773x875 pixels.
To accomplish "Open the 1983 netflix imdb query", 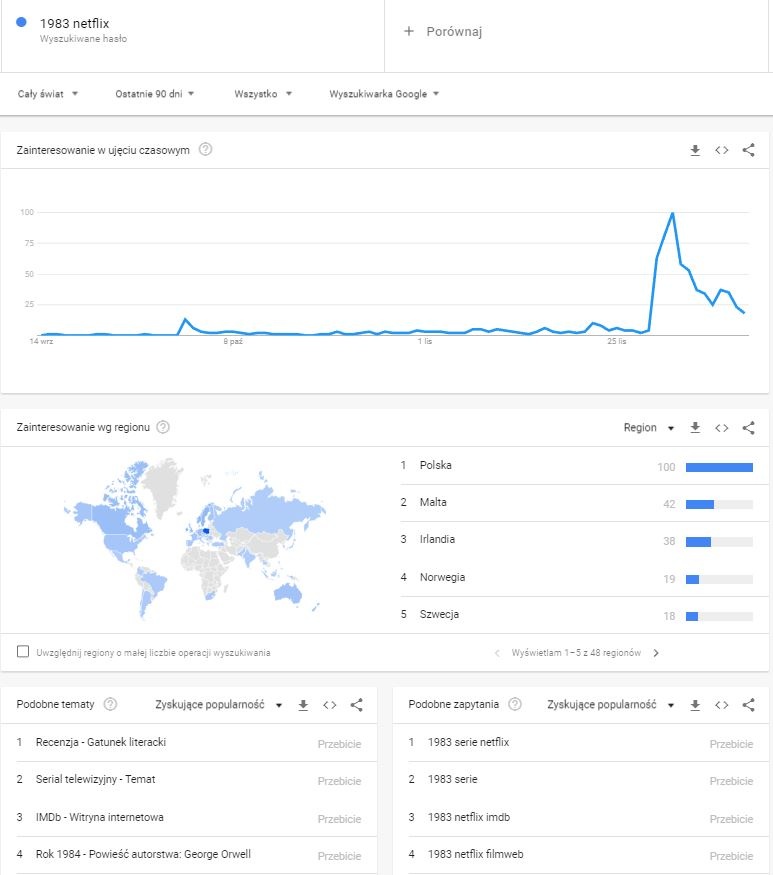I will 469,817.
